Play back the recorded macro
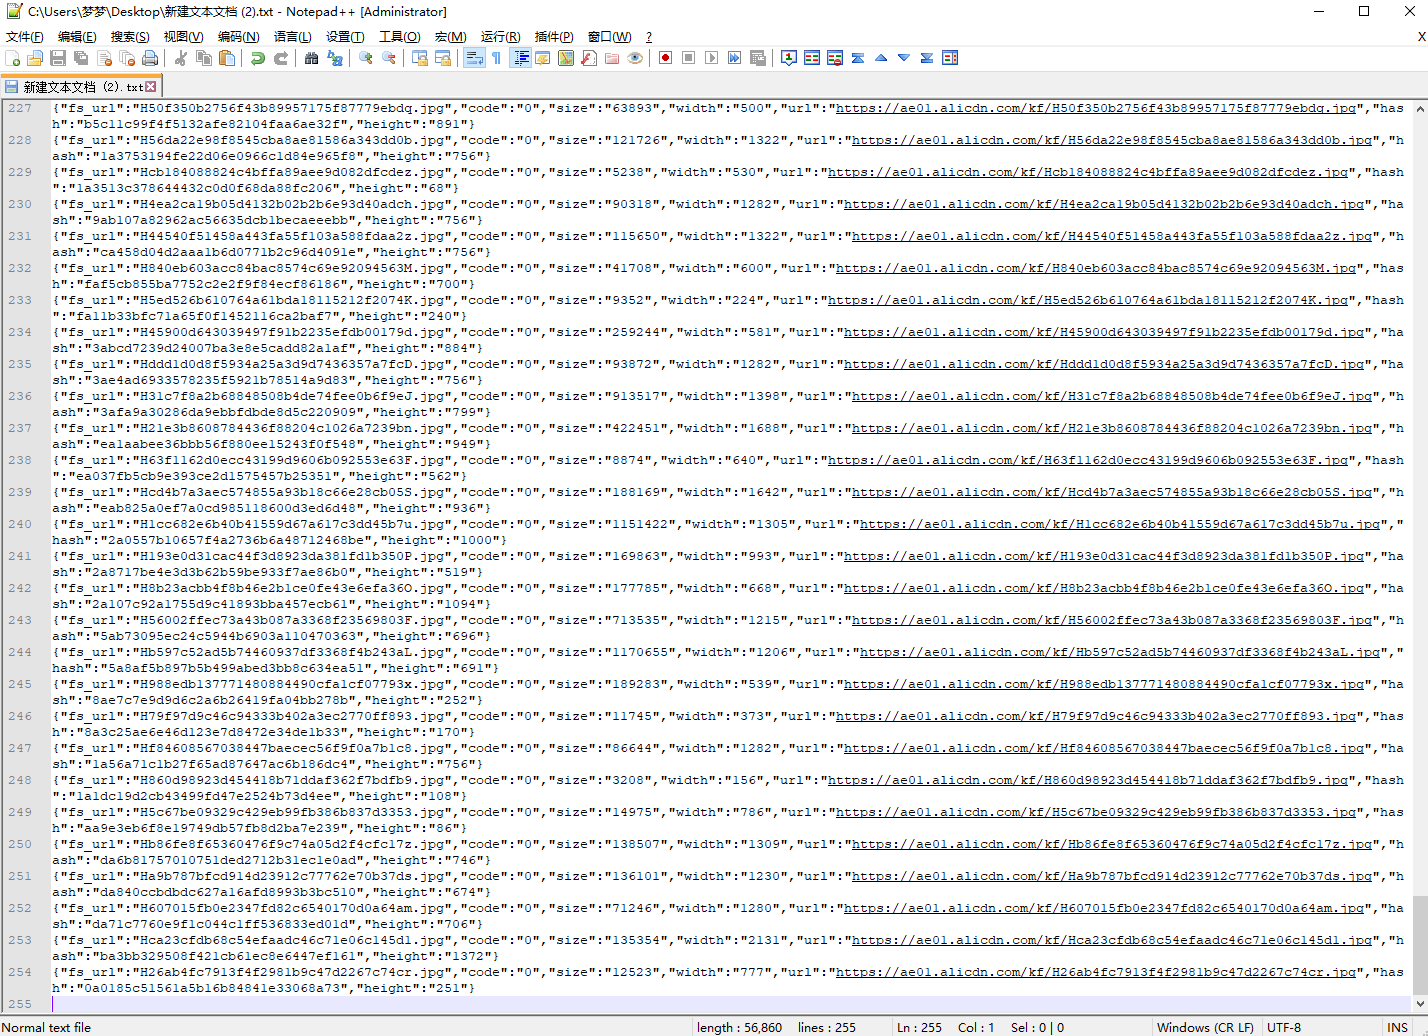This screenshot has height=1036, width=1428. pos(712,58)
